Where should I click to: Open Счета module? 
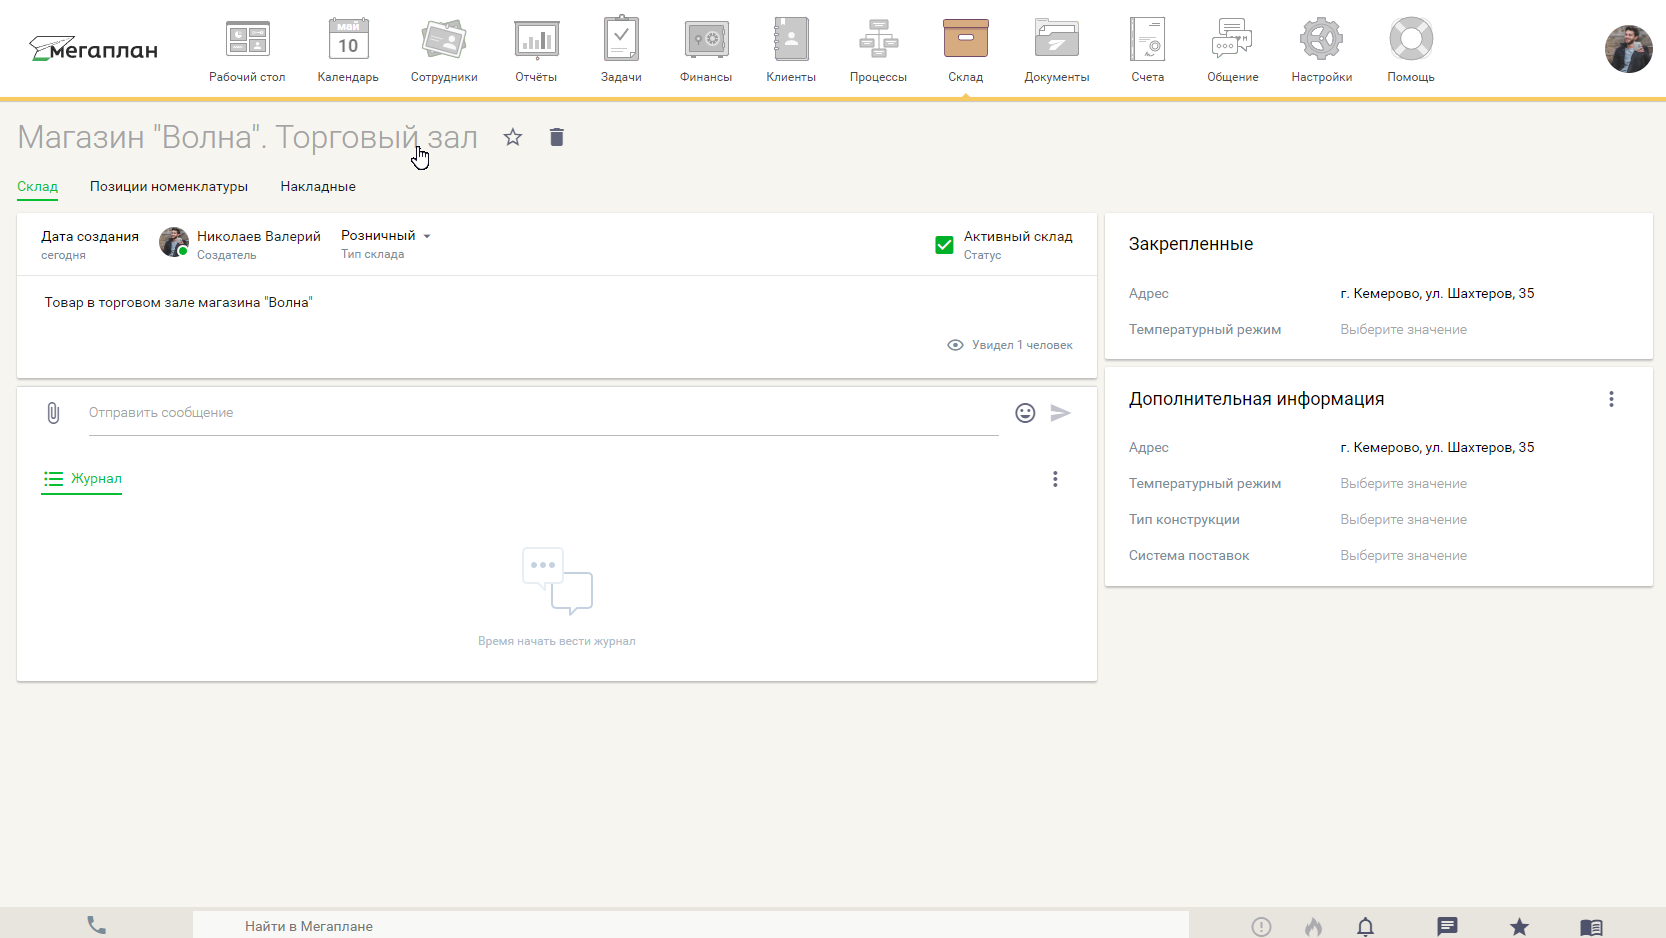[x=1148, y=50]
